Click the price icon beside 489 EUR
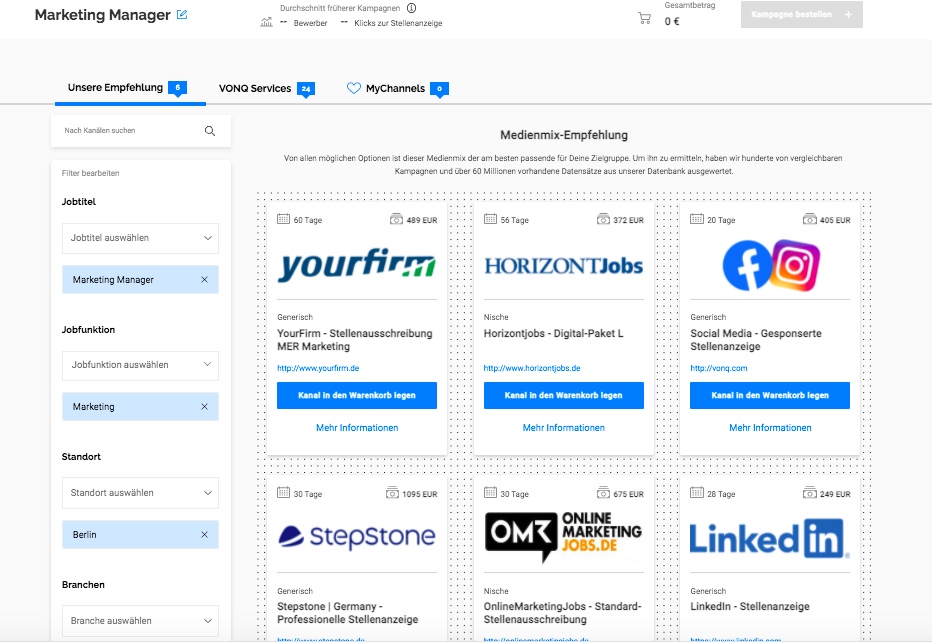932x642 pixels. (396, 219)
